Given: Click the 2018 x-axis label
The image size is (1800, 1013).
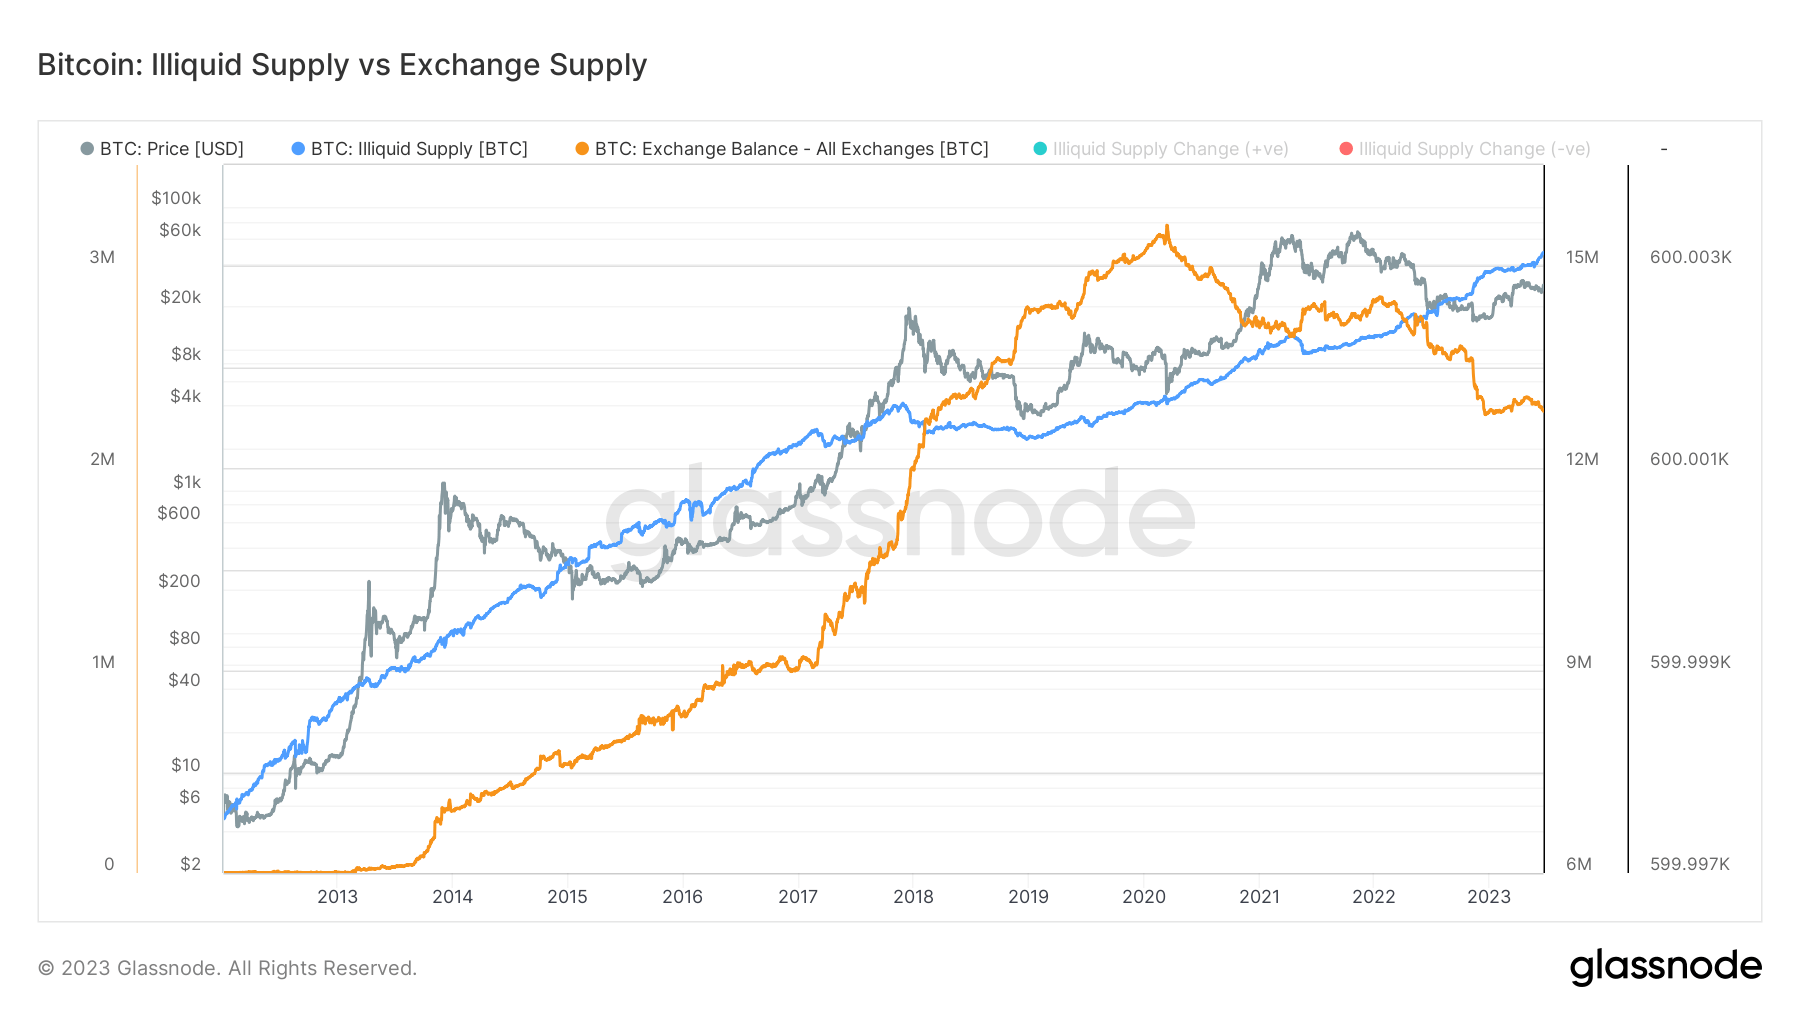Looking at the screenshot, I should [x=913, y=896].
